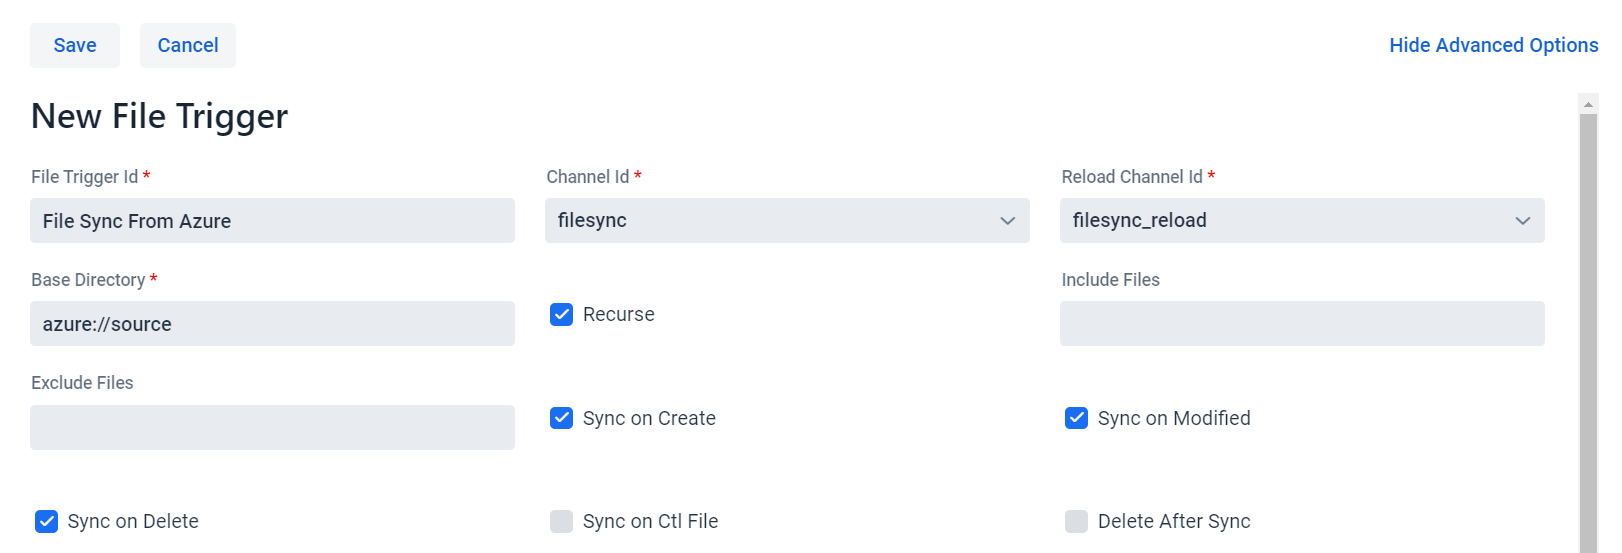
Task: Click the scrollbar up arrow
Action: tap(1588, 104)
